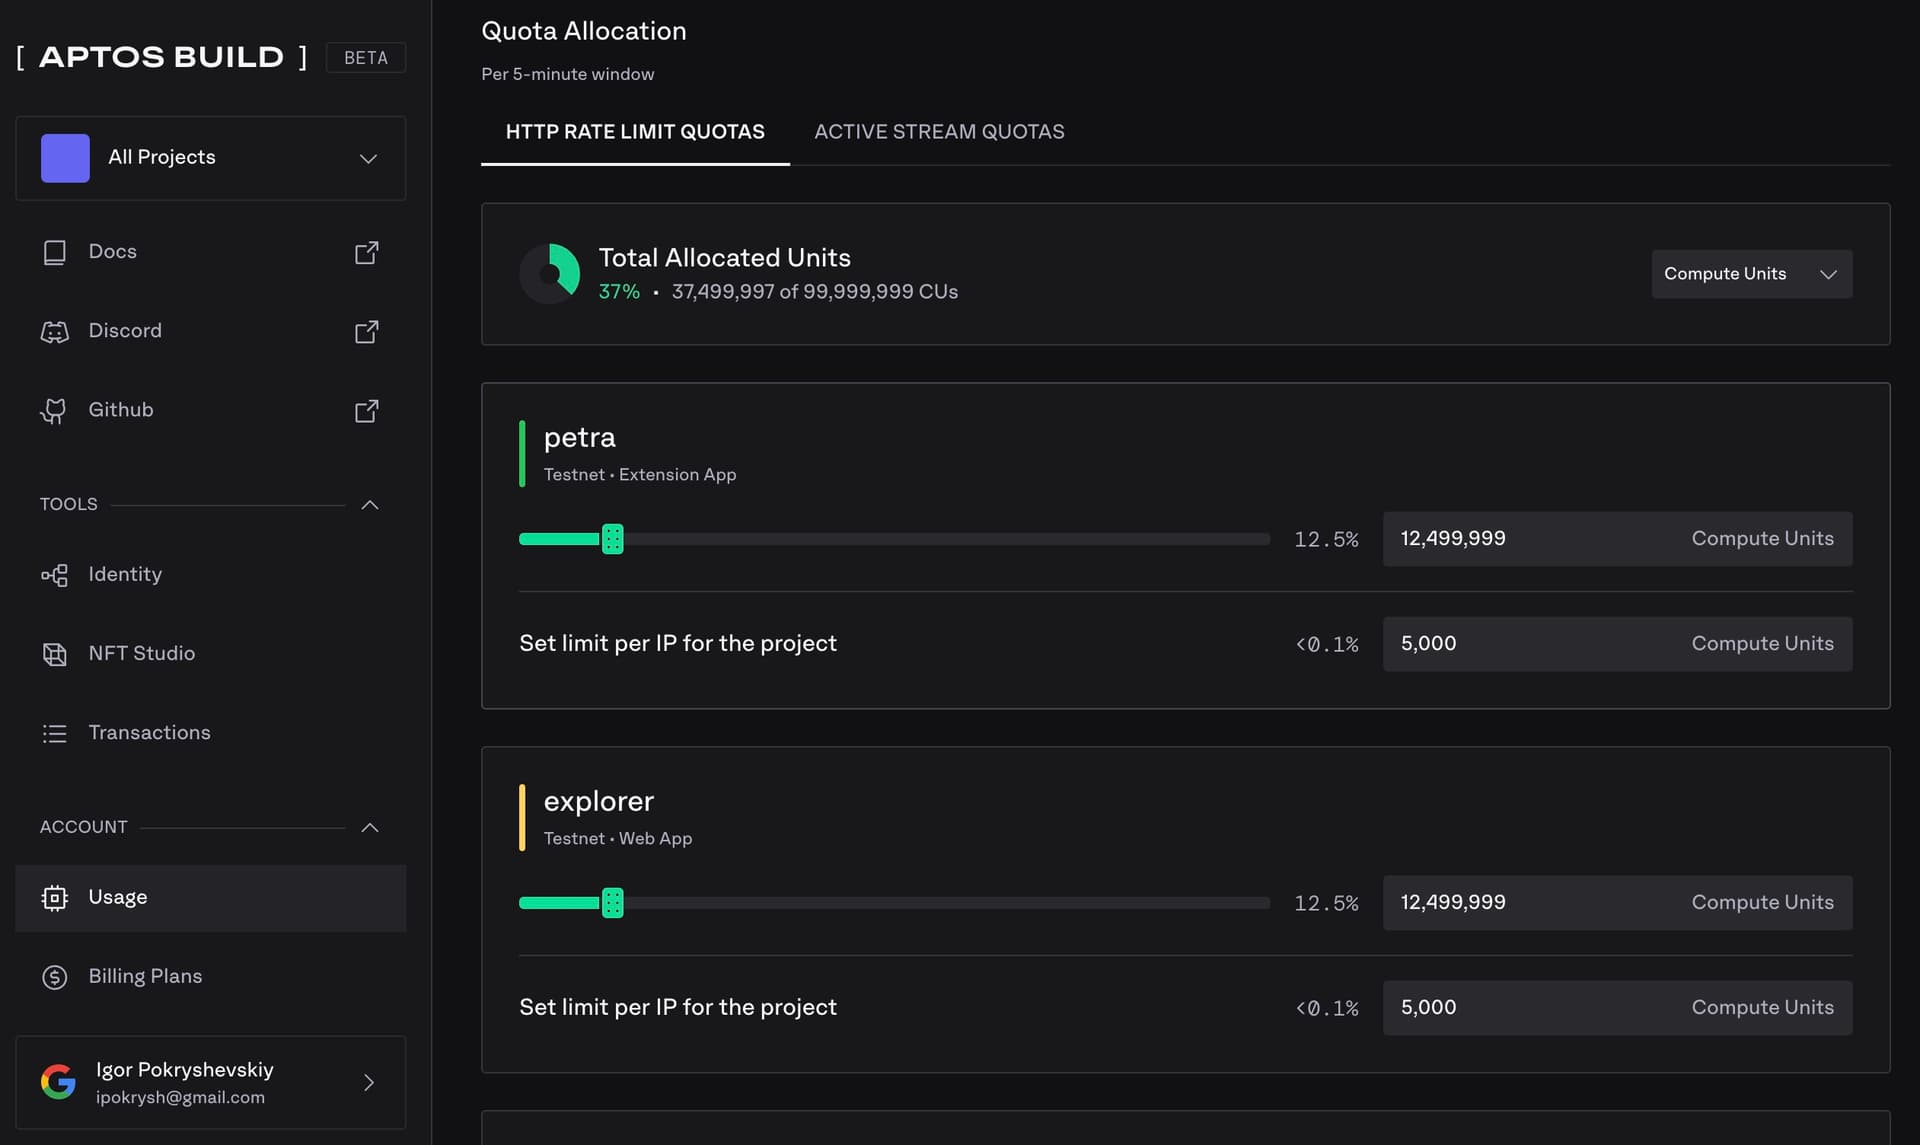Click the 37% allocation text
Viewport: 1920px width, 1145px height.
click(619, 292)
